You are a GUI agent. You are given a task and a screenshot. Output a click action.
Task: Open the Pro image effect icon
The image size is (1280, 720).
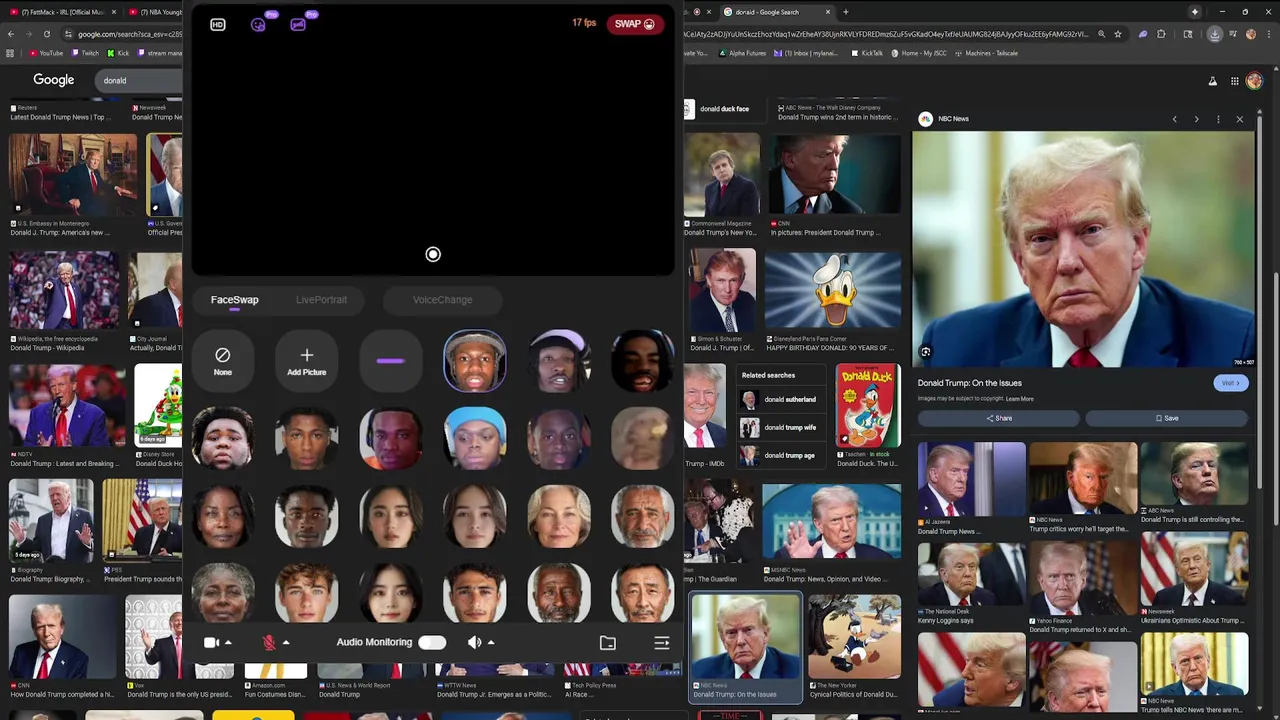click(299, 23)
